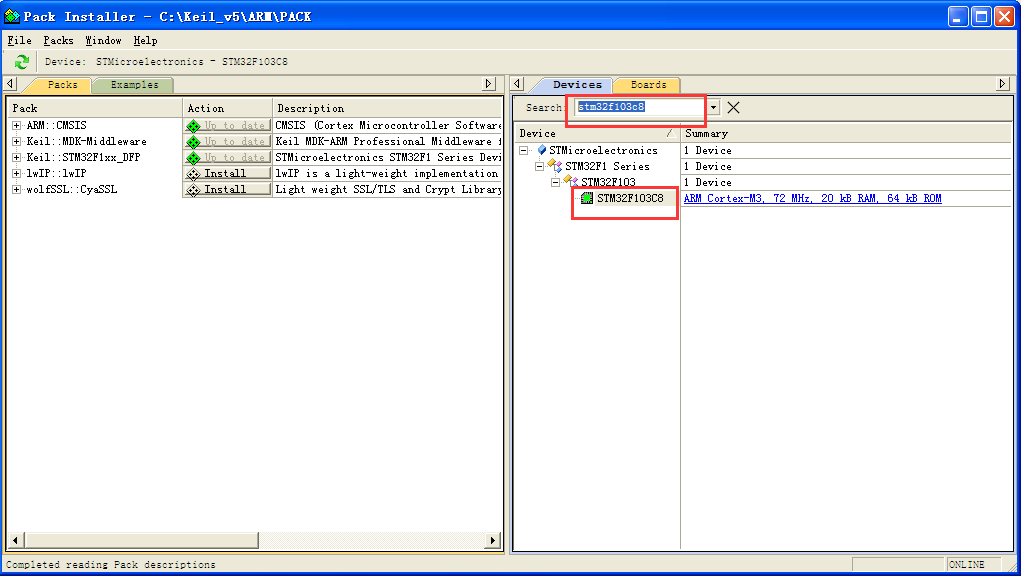Expand the ARM::CMSIS pack
Screen dimensions: 1021x576
point(16,126)
